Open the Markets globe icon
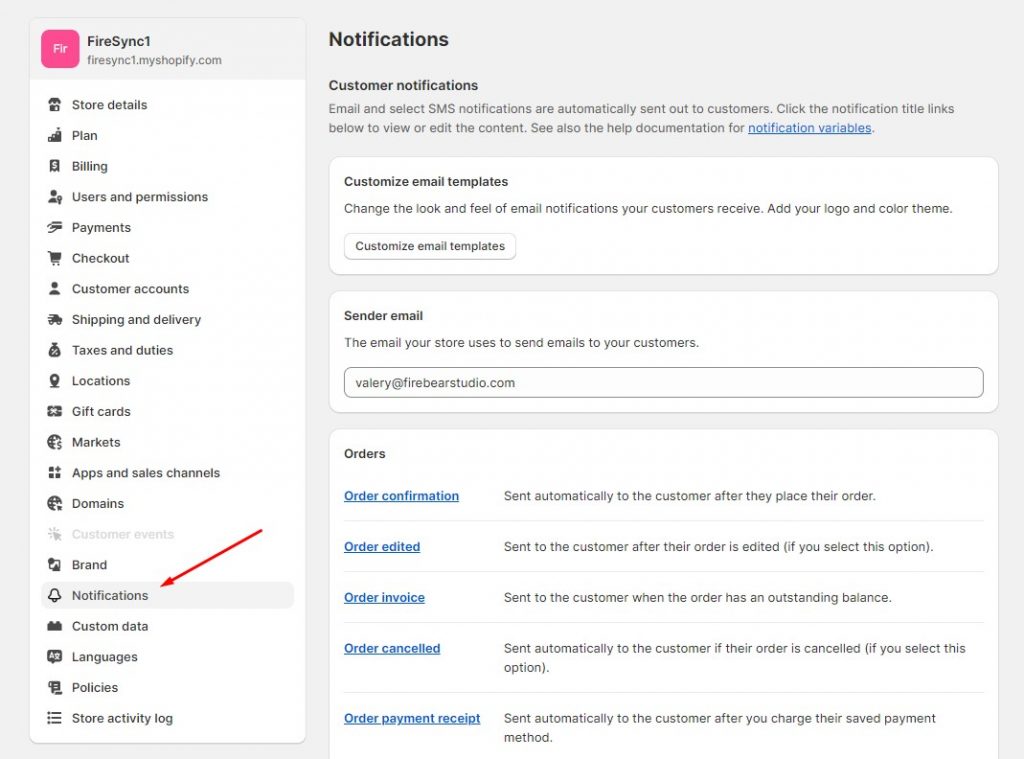 [53, 442]
